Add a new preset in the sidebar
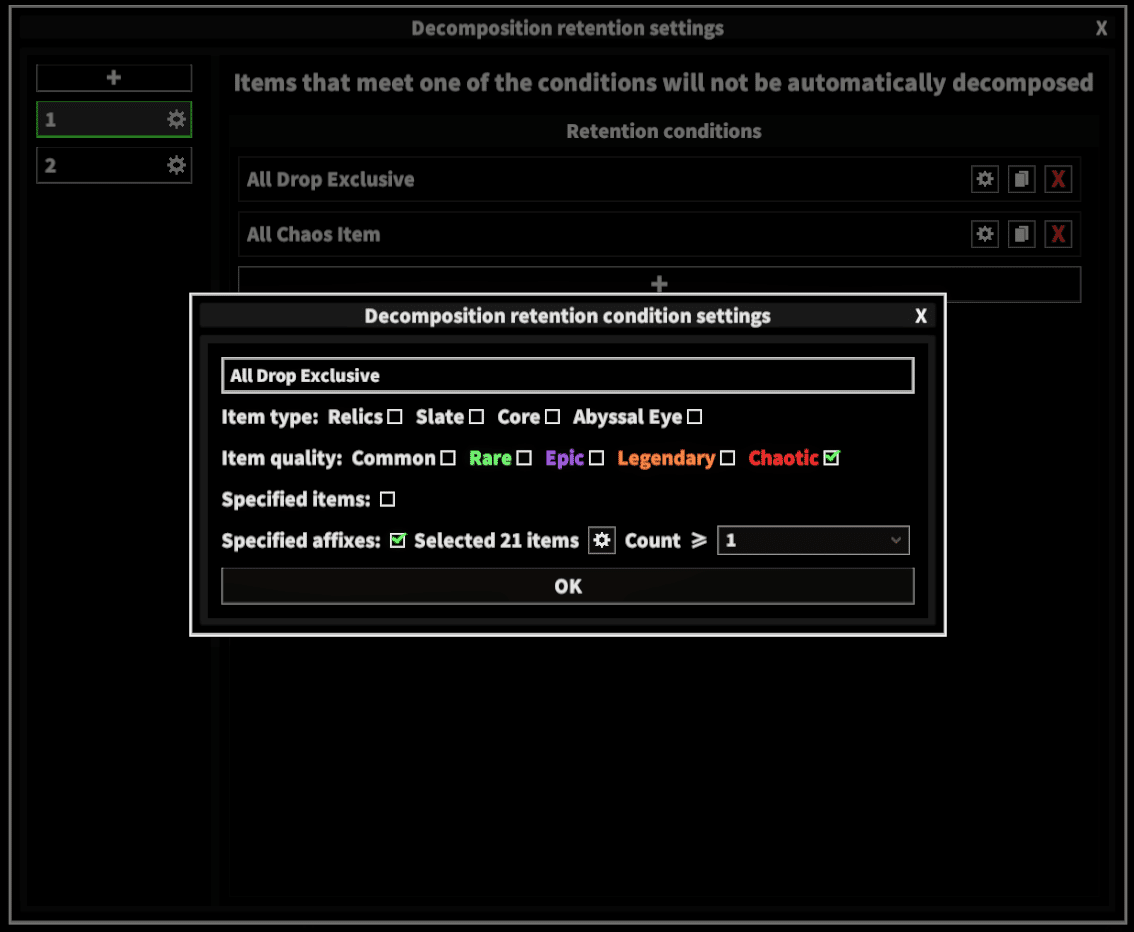 click(x=114, y=78)
